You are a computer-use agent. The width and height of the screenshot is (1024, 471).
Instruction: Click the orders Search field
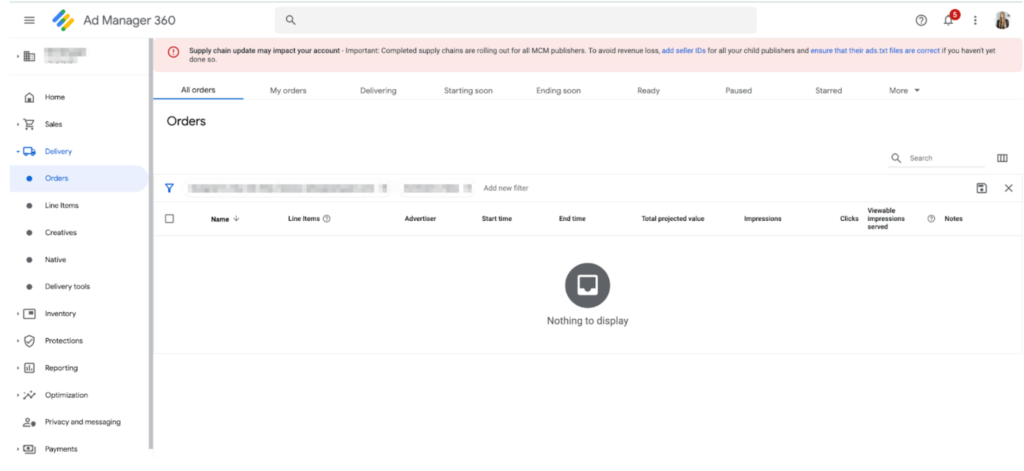pos(945,158)
